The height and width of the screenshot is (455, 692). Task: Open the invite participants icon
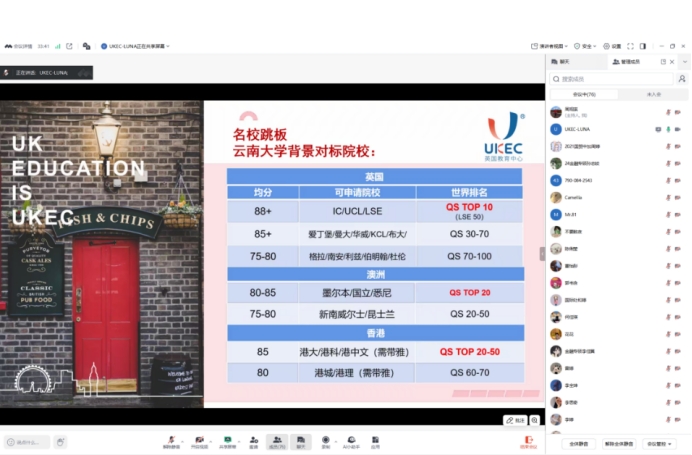tap(253, 440)
